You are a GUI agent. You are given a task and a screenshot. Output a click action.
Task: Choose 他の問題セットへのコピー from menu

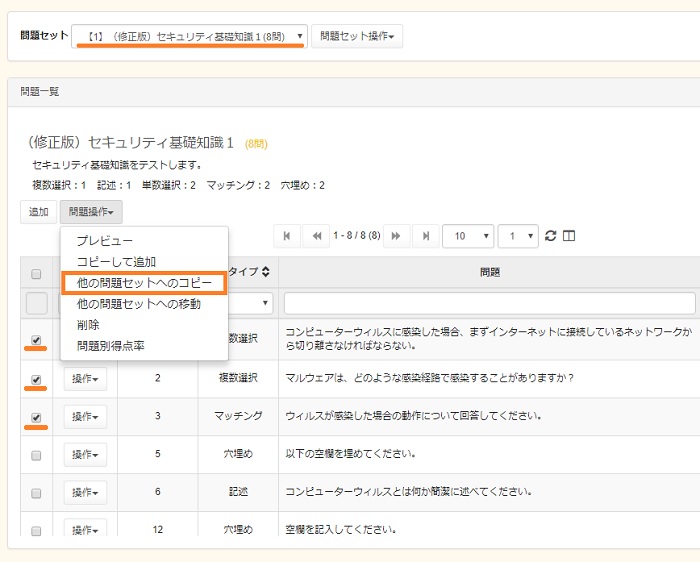(x=144, y=283)
